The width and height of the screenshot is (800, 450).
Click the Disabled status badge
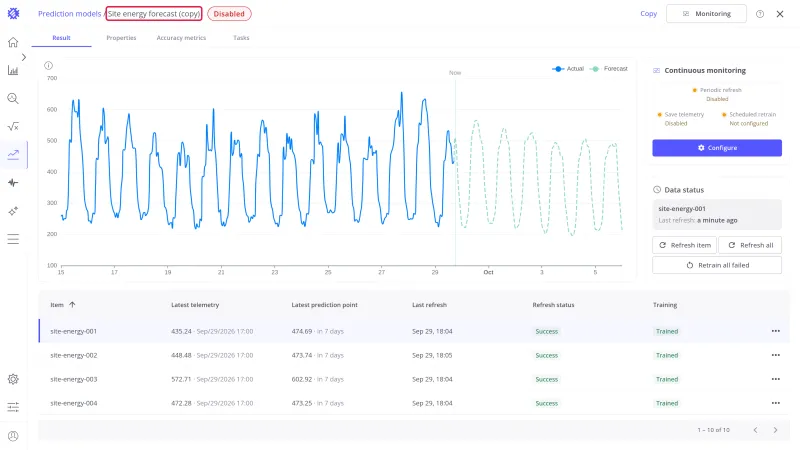229,14
